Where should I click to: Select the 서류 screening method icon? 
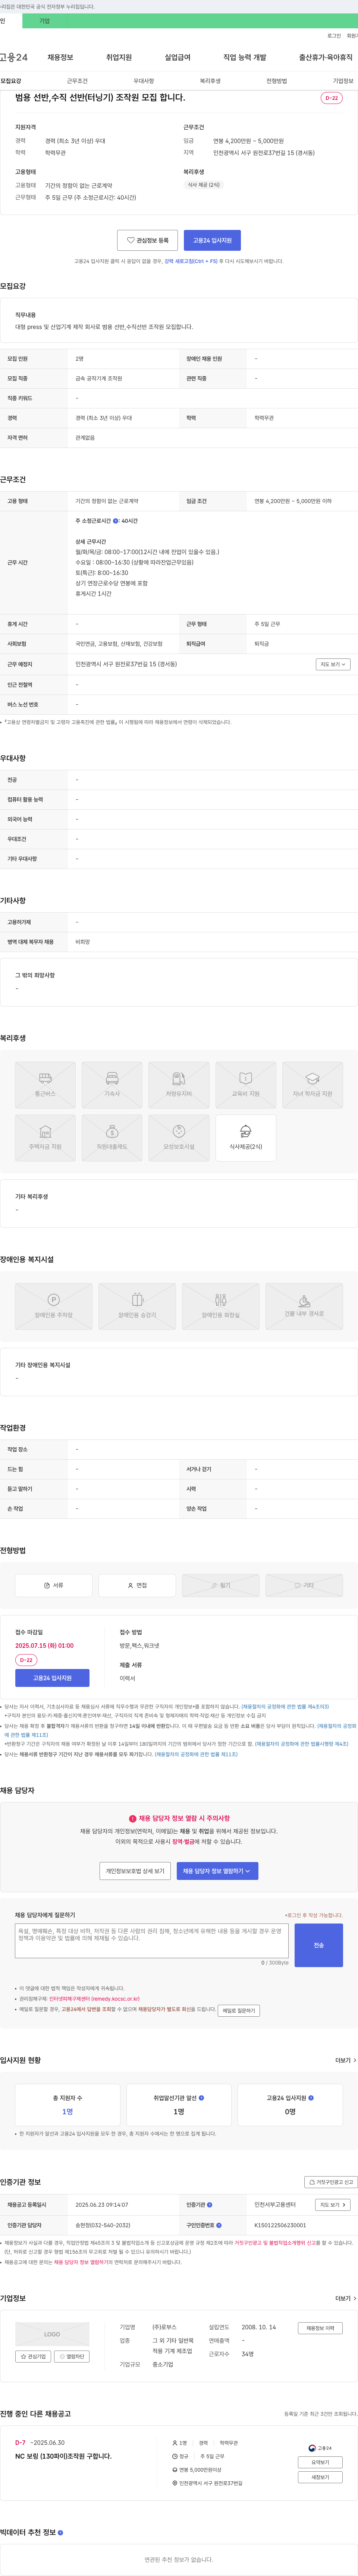54,1585
